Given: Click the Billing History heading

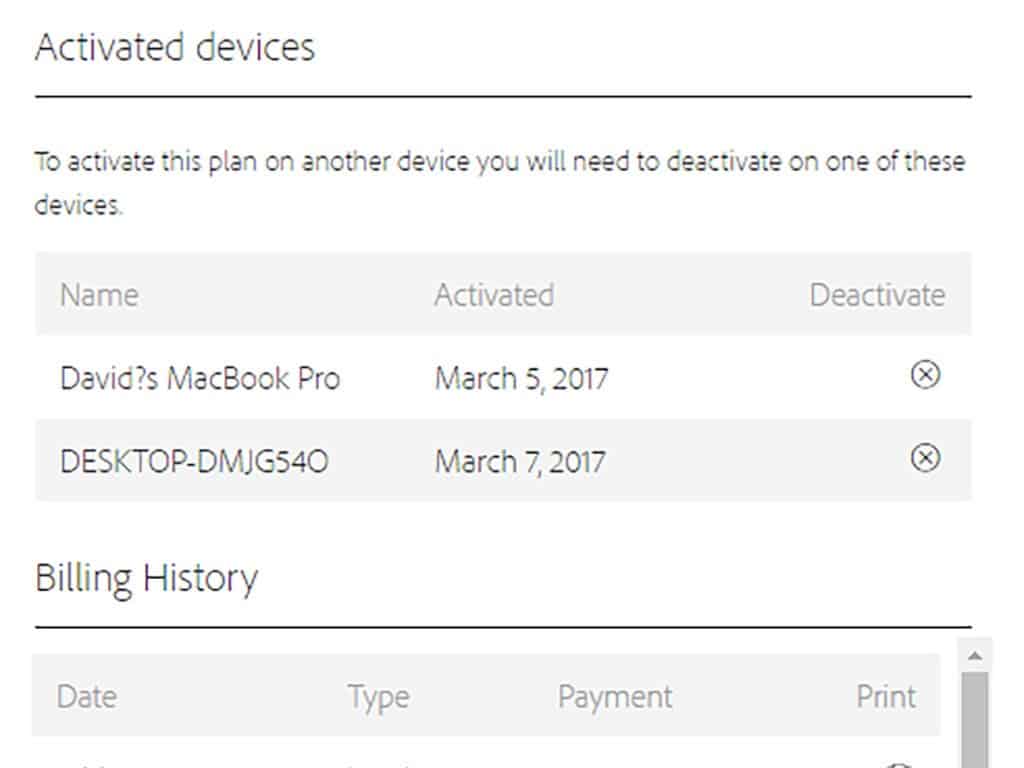Looking at the screenshot, I should pos(146,578).
